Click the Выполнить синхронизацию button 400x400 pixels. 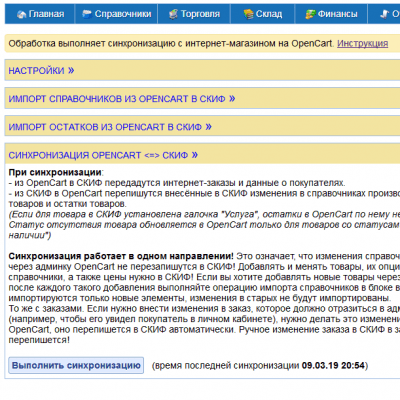pyautogui.click(x=76, y=365)
